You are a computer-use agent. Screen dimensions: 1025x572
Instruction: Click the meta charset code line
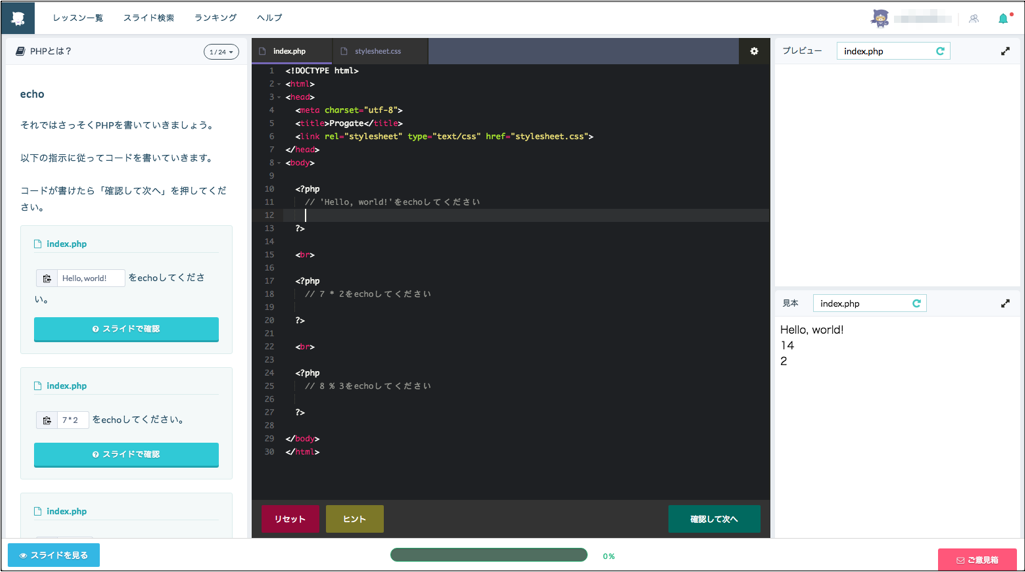coord(348,110)
